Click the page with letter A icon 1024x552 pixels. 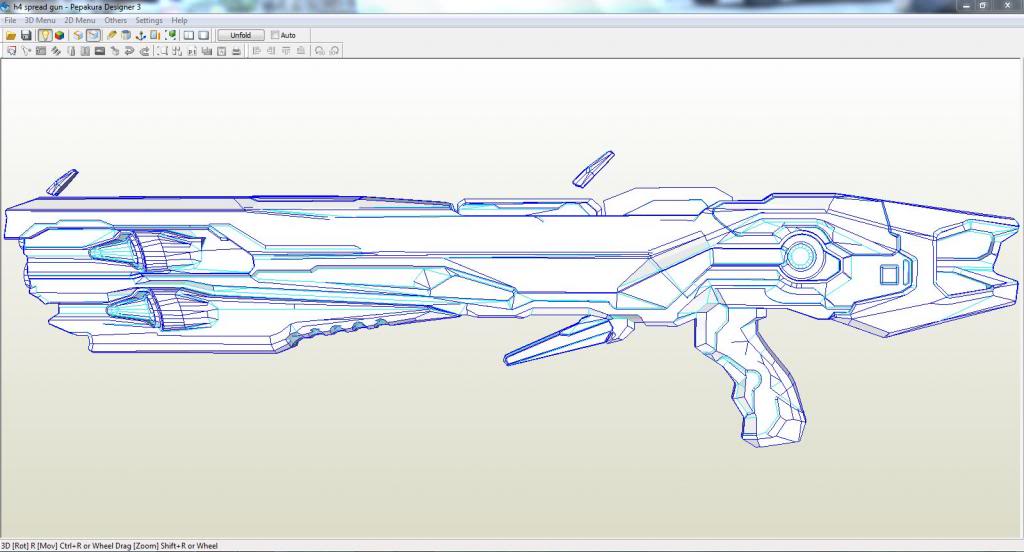click(x=221, y=51)
